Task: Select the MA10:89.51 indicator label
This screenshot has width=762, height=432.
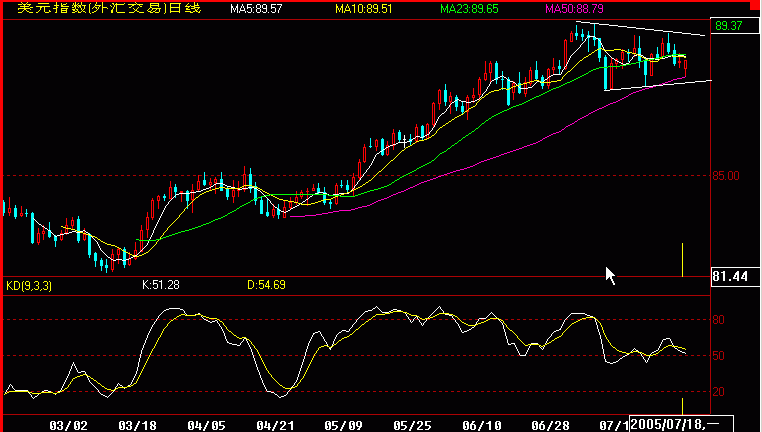Action: (x=364, y=9)
